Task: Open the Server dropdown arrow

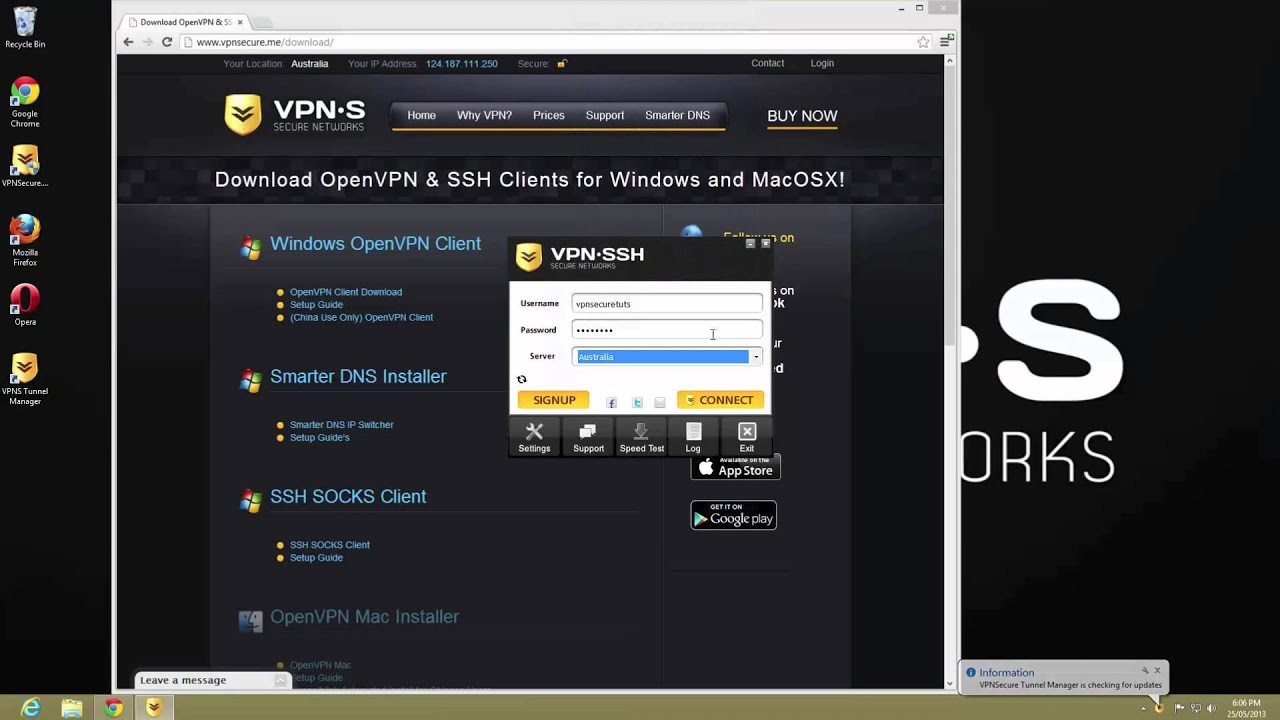Action: (x=756, y=357)
